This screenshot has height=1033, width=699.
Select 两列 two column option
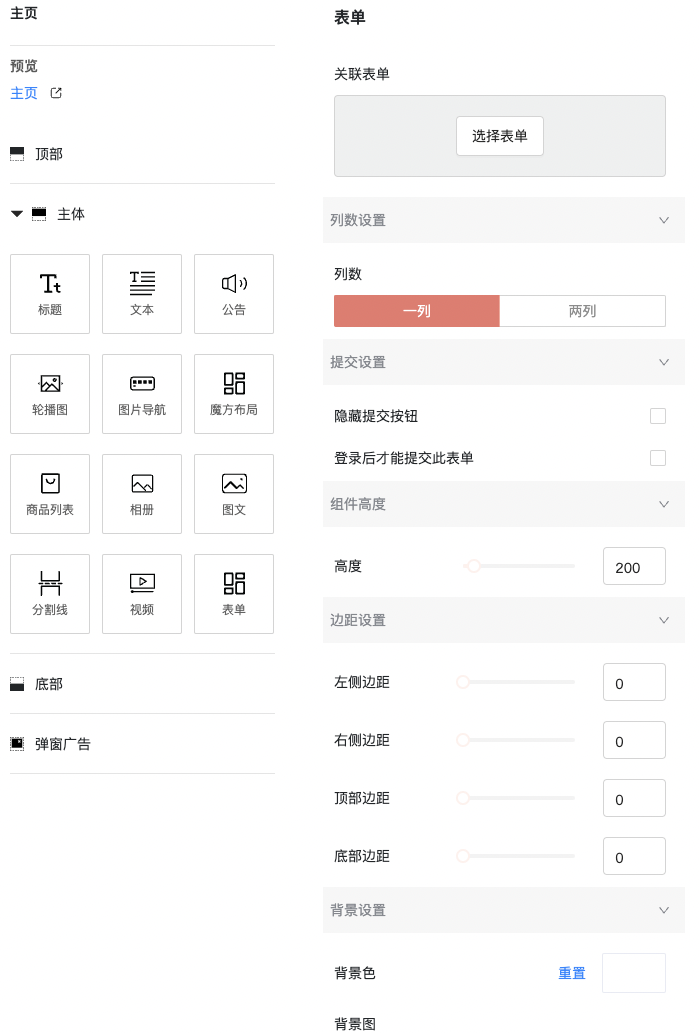point(582,311)
